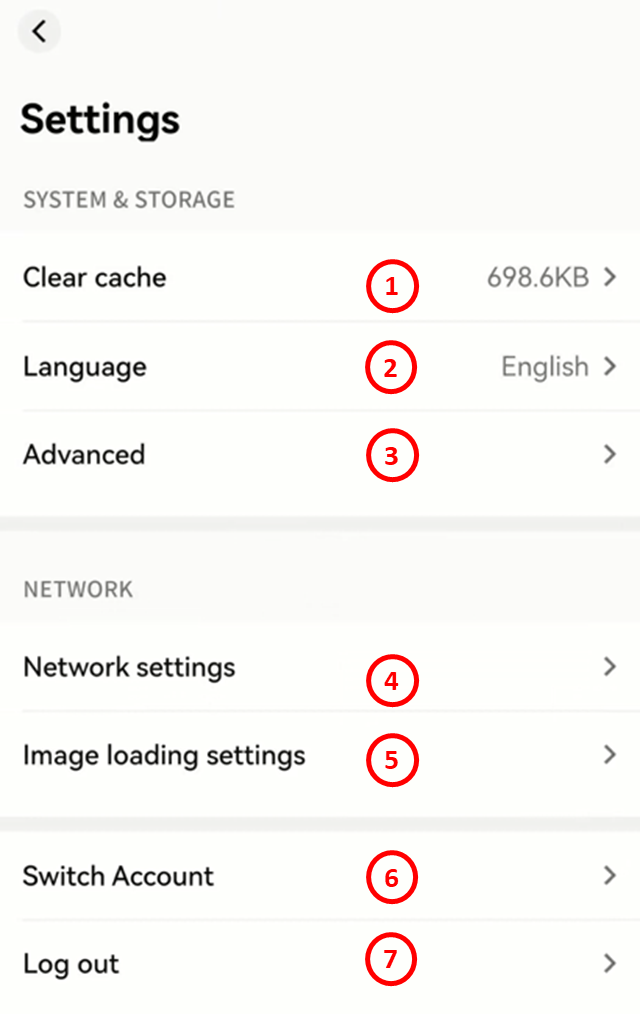Go to Network settings
The height and width of the screenshot is (1014, 640).
pos(129,667)
